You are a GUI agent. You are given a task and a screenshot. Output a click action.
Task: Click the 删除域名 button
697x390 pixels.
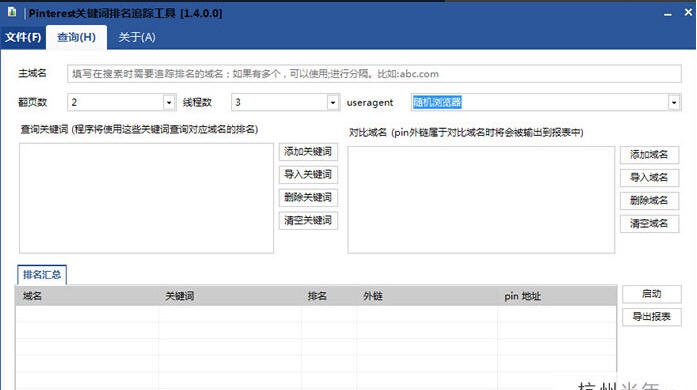point(649,201)
